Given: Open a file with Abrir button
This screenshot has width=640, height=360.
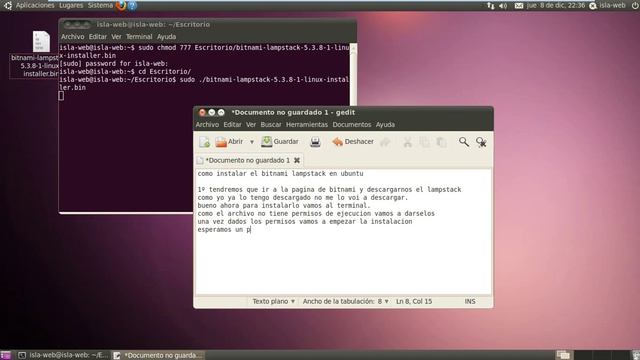Looking at the screenshot, I should (x=229, y=142).
